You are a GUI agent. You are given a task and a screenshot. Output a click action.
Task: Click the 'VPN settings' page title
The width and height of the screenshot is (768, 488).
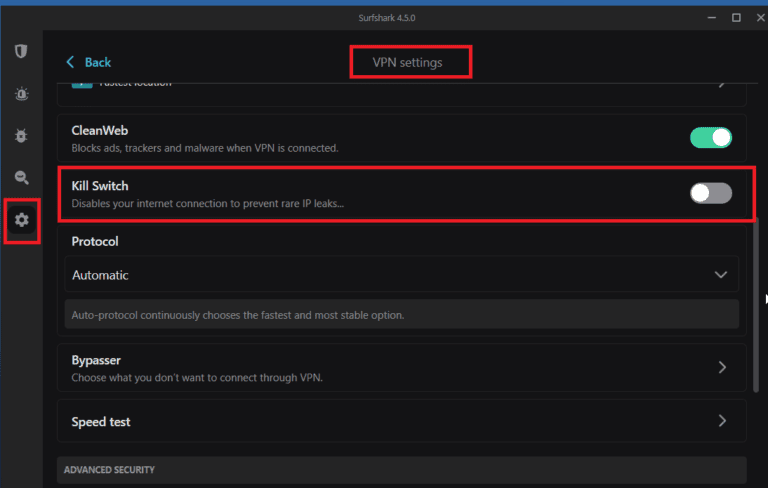pos(407,62)
